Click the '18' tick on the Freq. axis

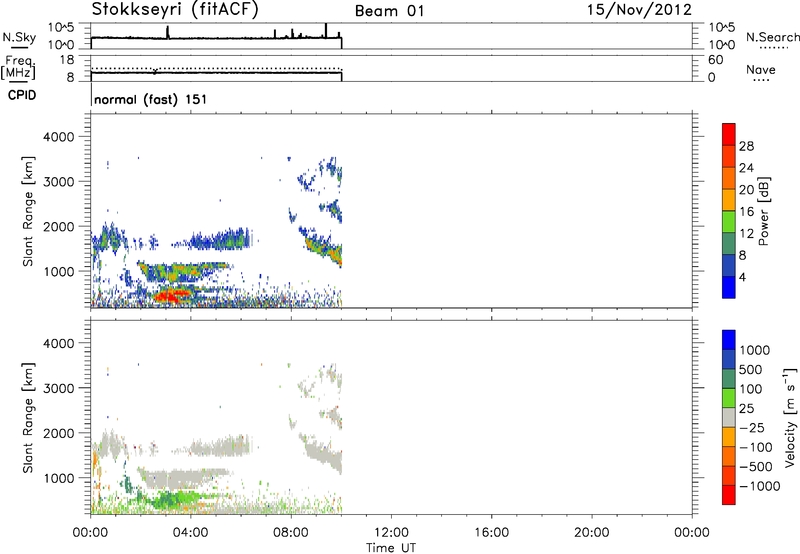click(67, 60)
